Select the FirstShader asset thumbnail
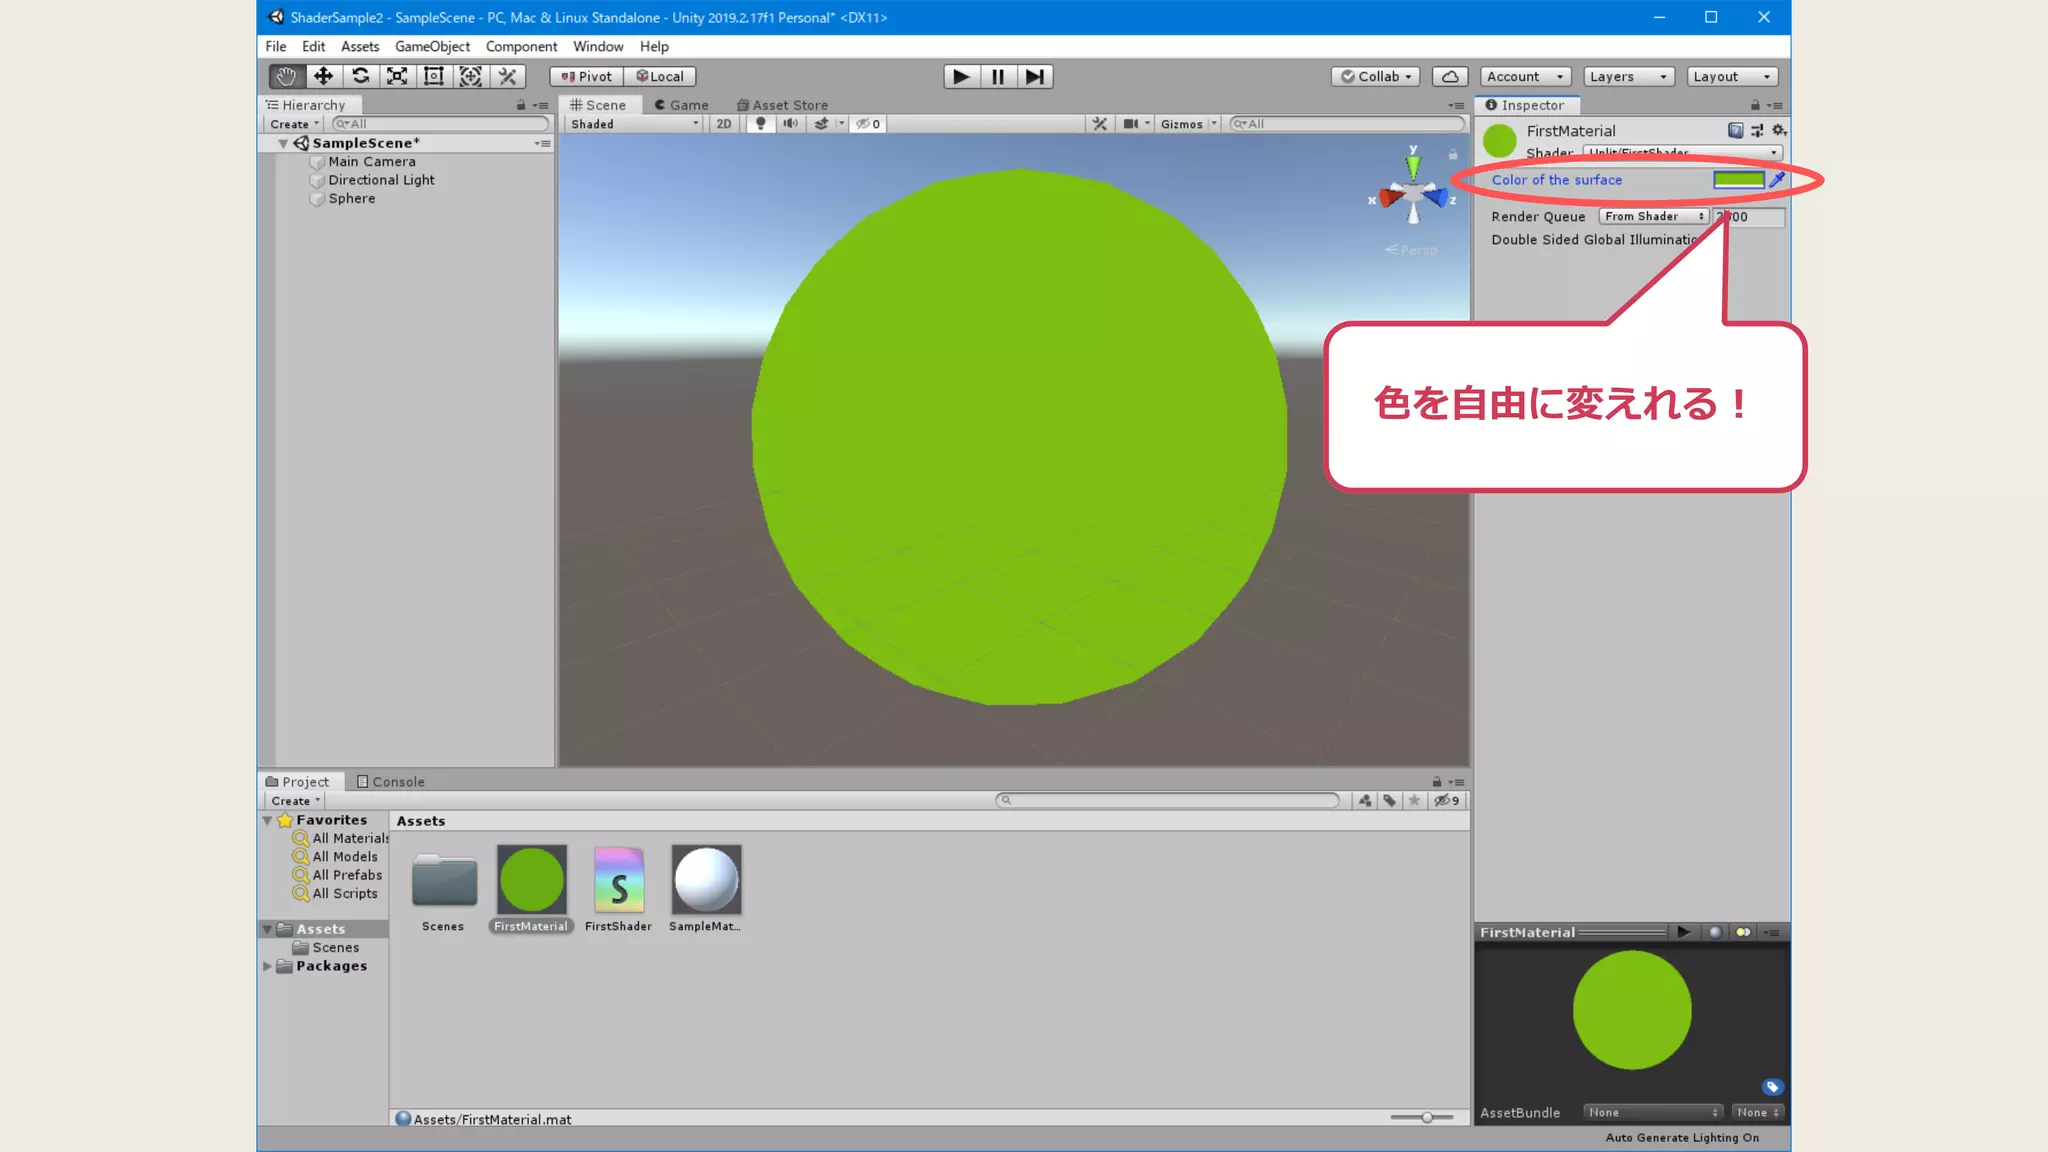This screenshot has height=1152, width=2048. click(x=619, y=880)
